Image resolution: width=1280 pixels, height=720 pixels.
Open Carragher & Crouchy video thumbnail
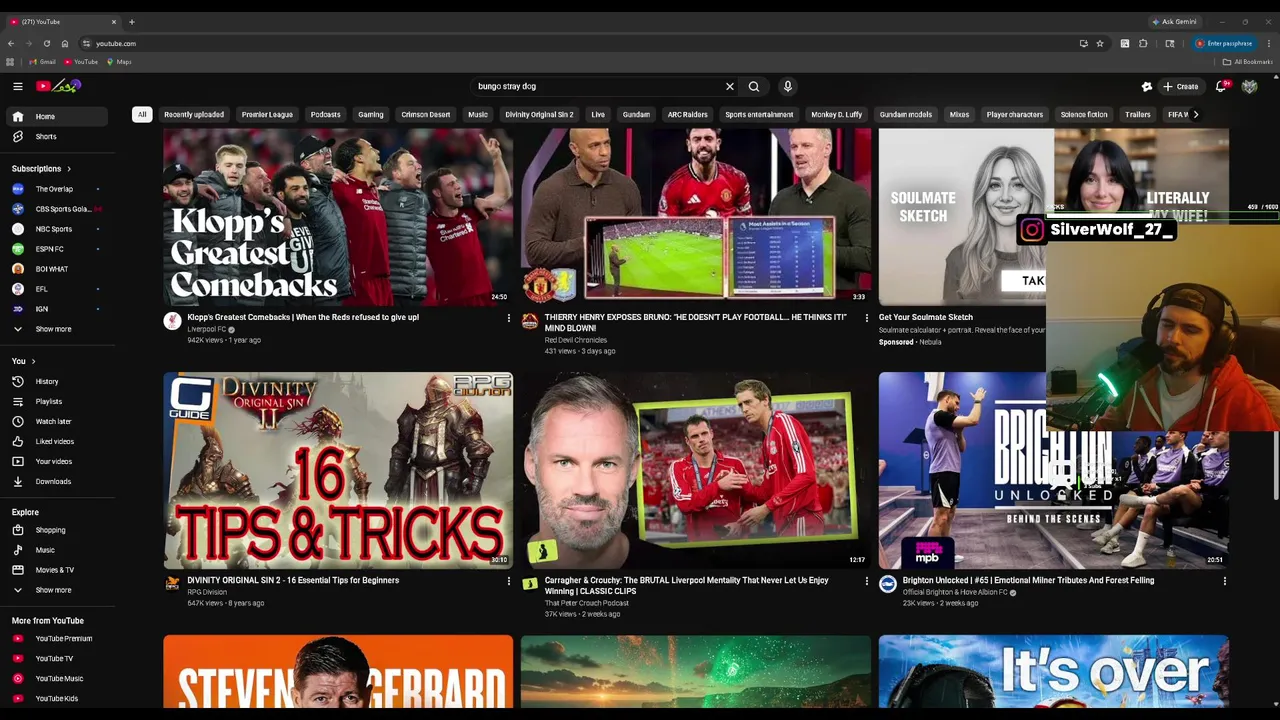click(x=696, y=470)
